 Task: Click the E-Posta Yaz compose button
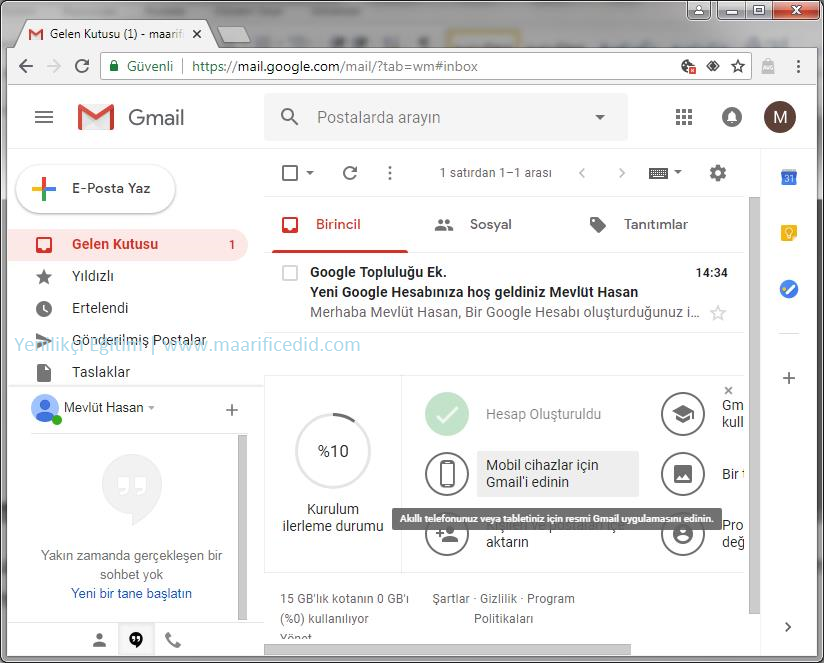96,189
